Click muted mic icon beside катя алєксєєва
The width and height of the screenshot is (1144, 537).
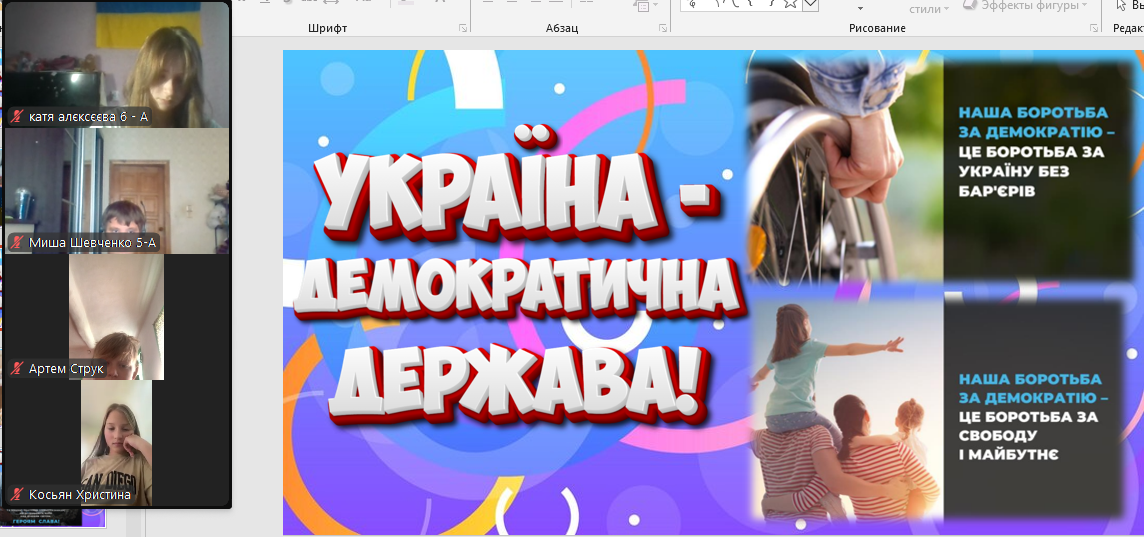[18, 117]
